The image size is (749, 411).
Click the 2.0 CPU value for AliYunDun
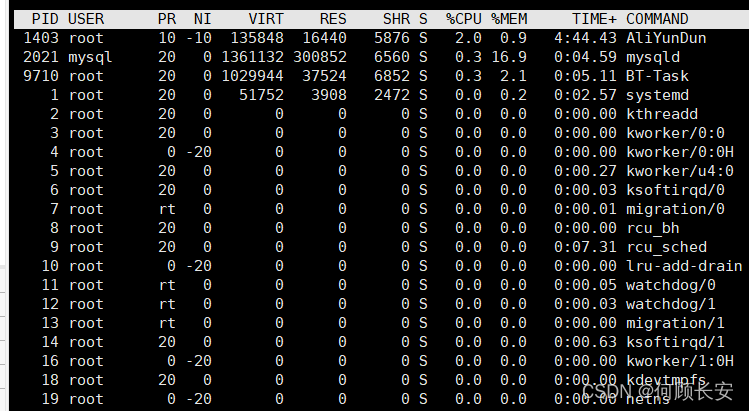coord(468,38)
